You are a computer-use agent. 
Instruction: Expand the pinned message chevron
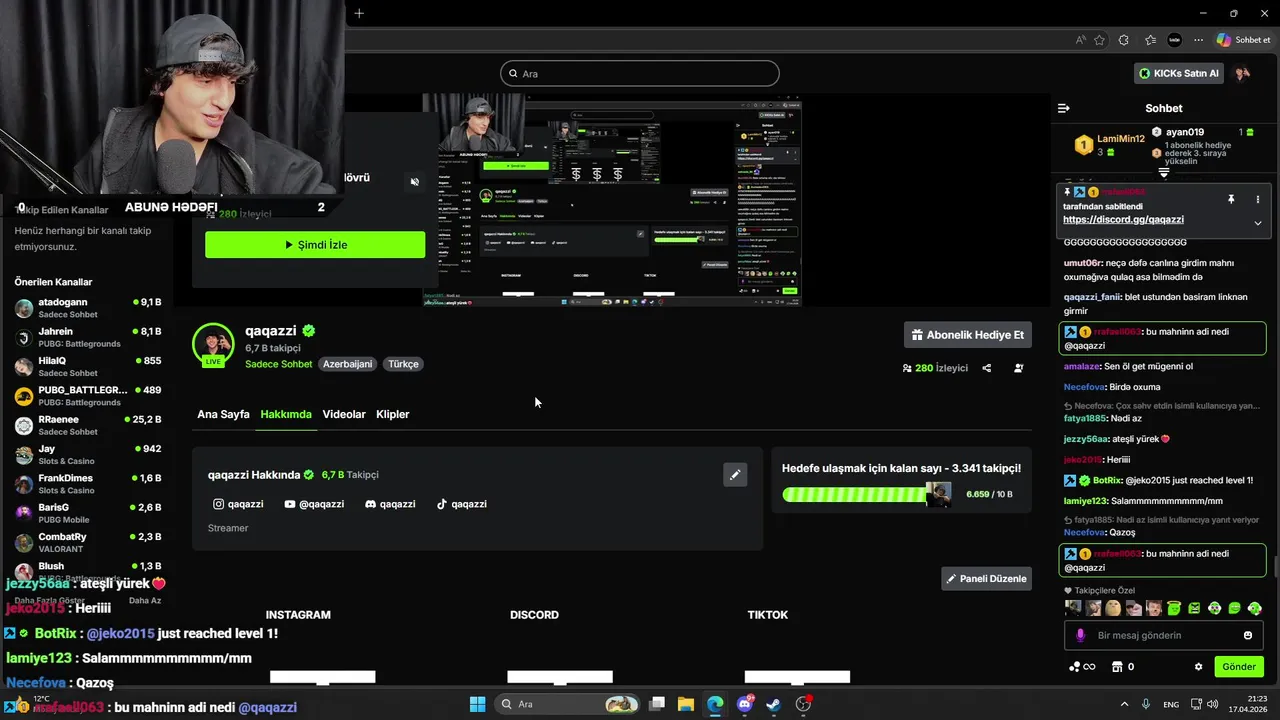pyautogui.click(x=1258, y=223)
